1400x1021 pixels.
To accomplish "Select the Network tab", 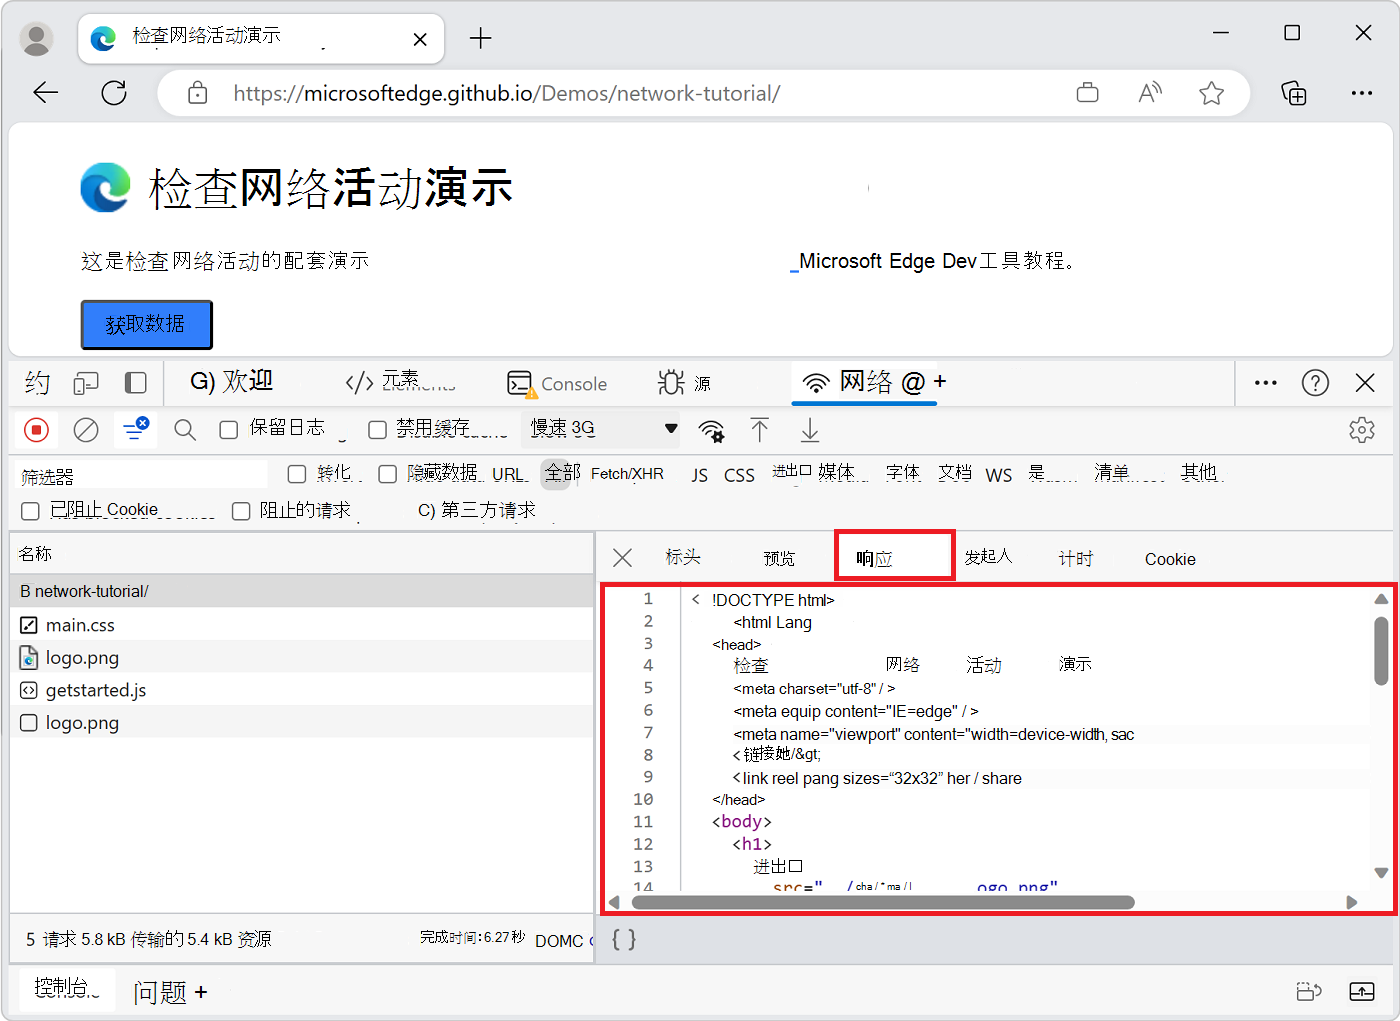I will click(x=865, y=382).
